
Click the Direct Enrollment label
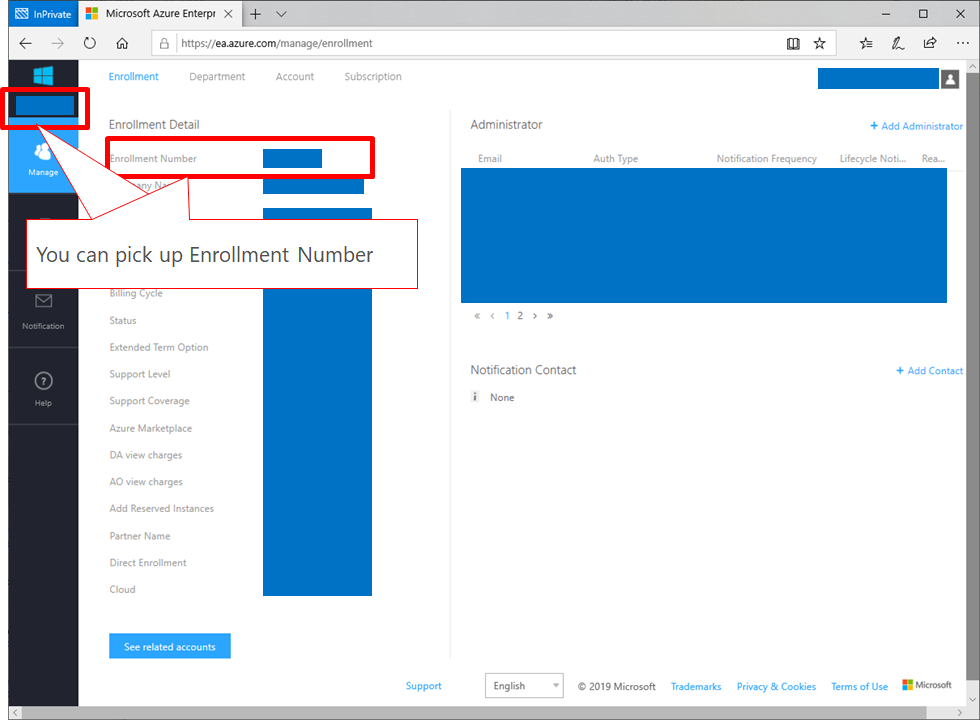click(x=148, y=562)
